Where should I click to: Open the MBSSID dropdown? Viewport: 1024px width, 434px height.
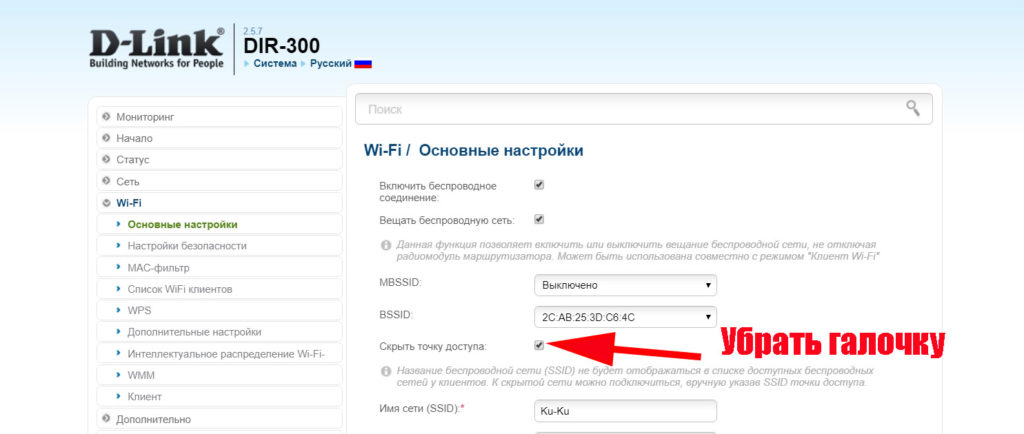click(625, 285)
